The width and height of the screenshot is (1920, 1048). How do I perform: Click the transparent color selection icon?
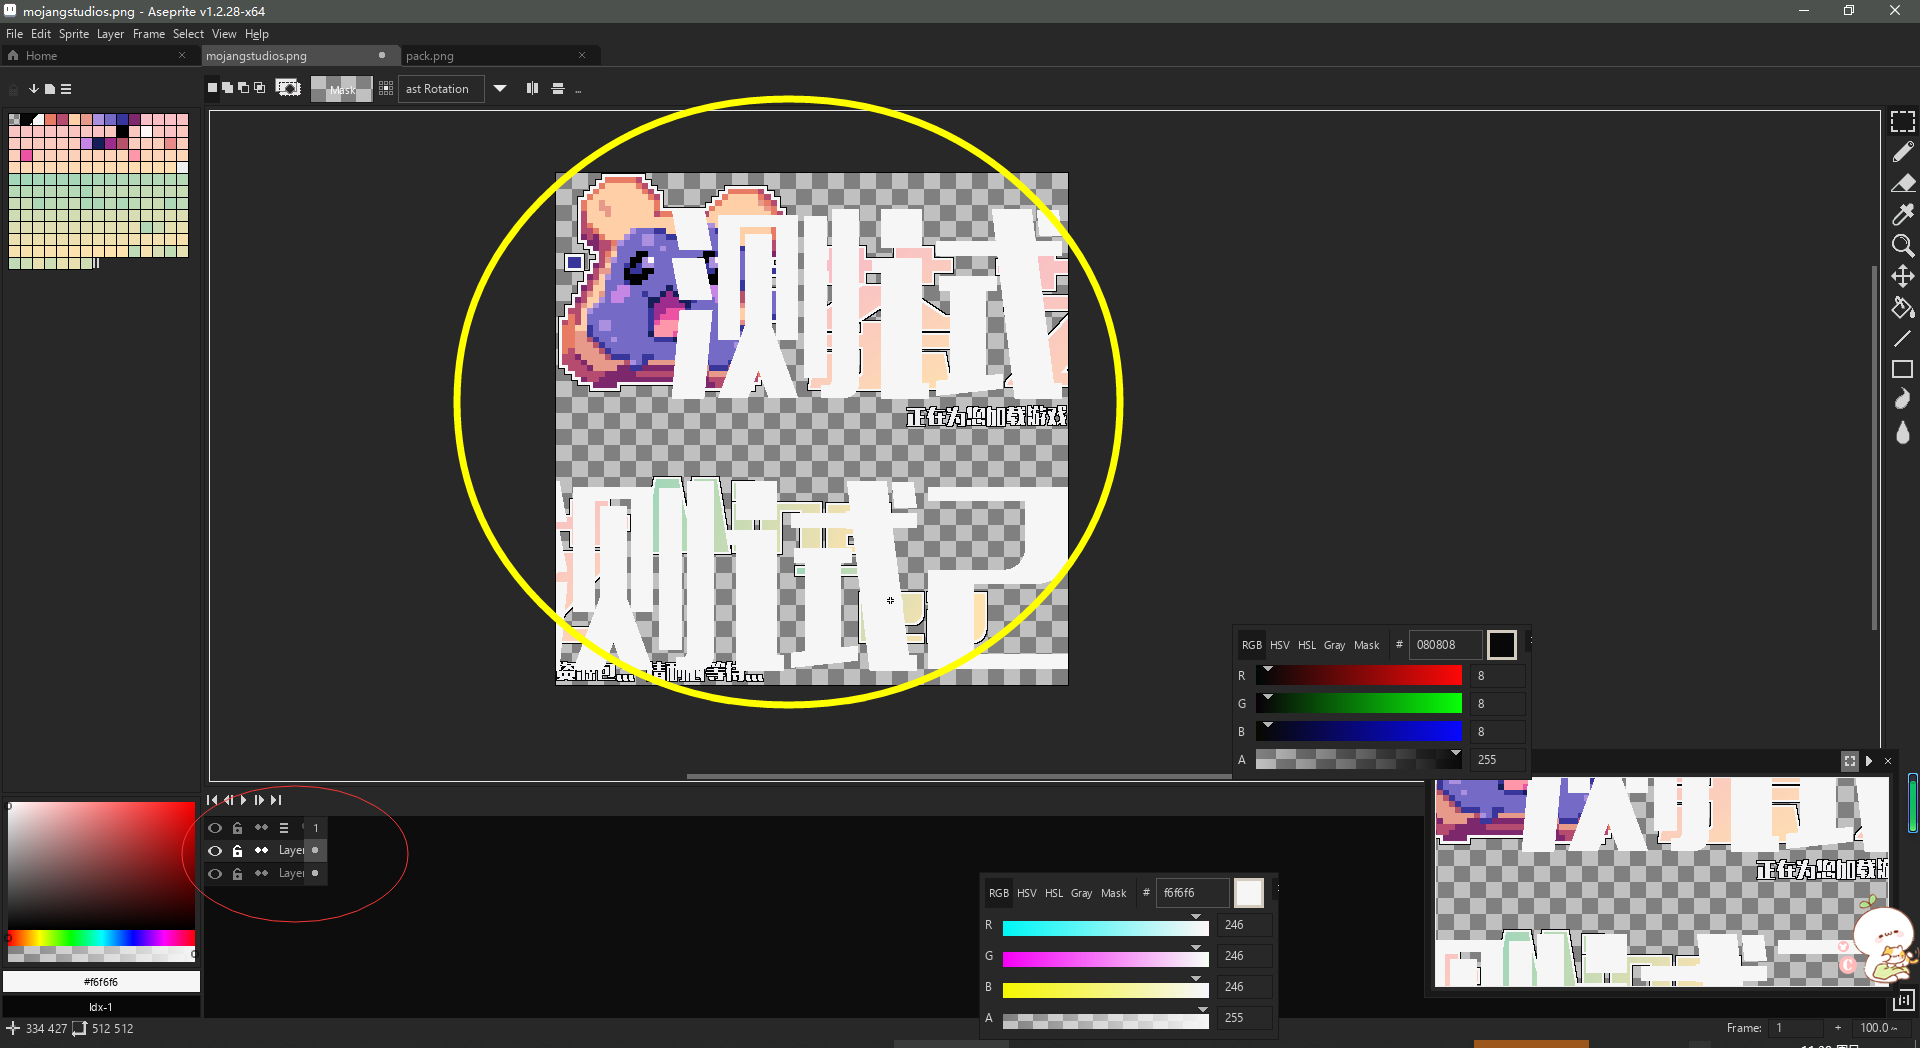288,88
